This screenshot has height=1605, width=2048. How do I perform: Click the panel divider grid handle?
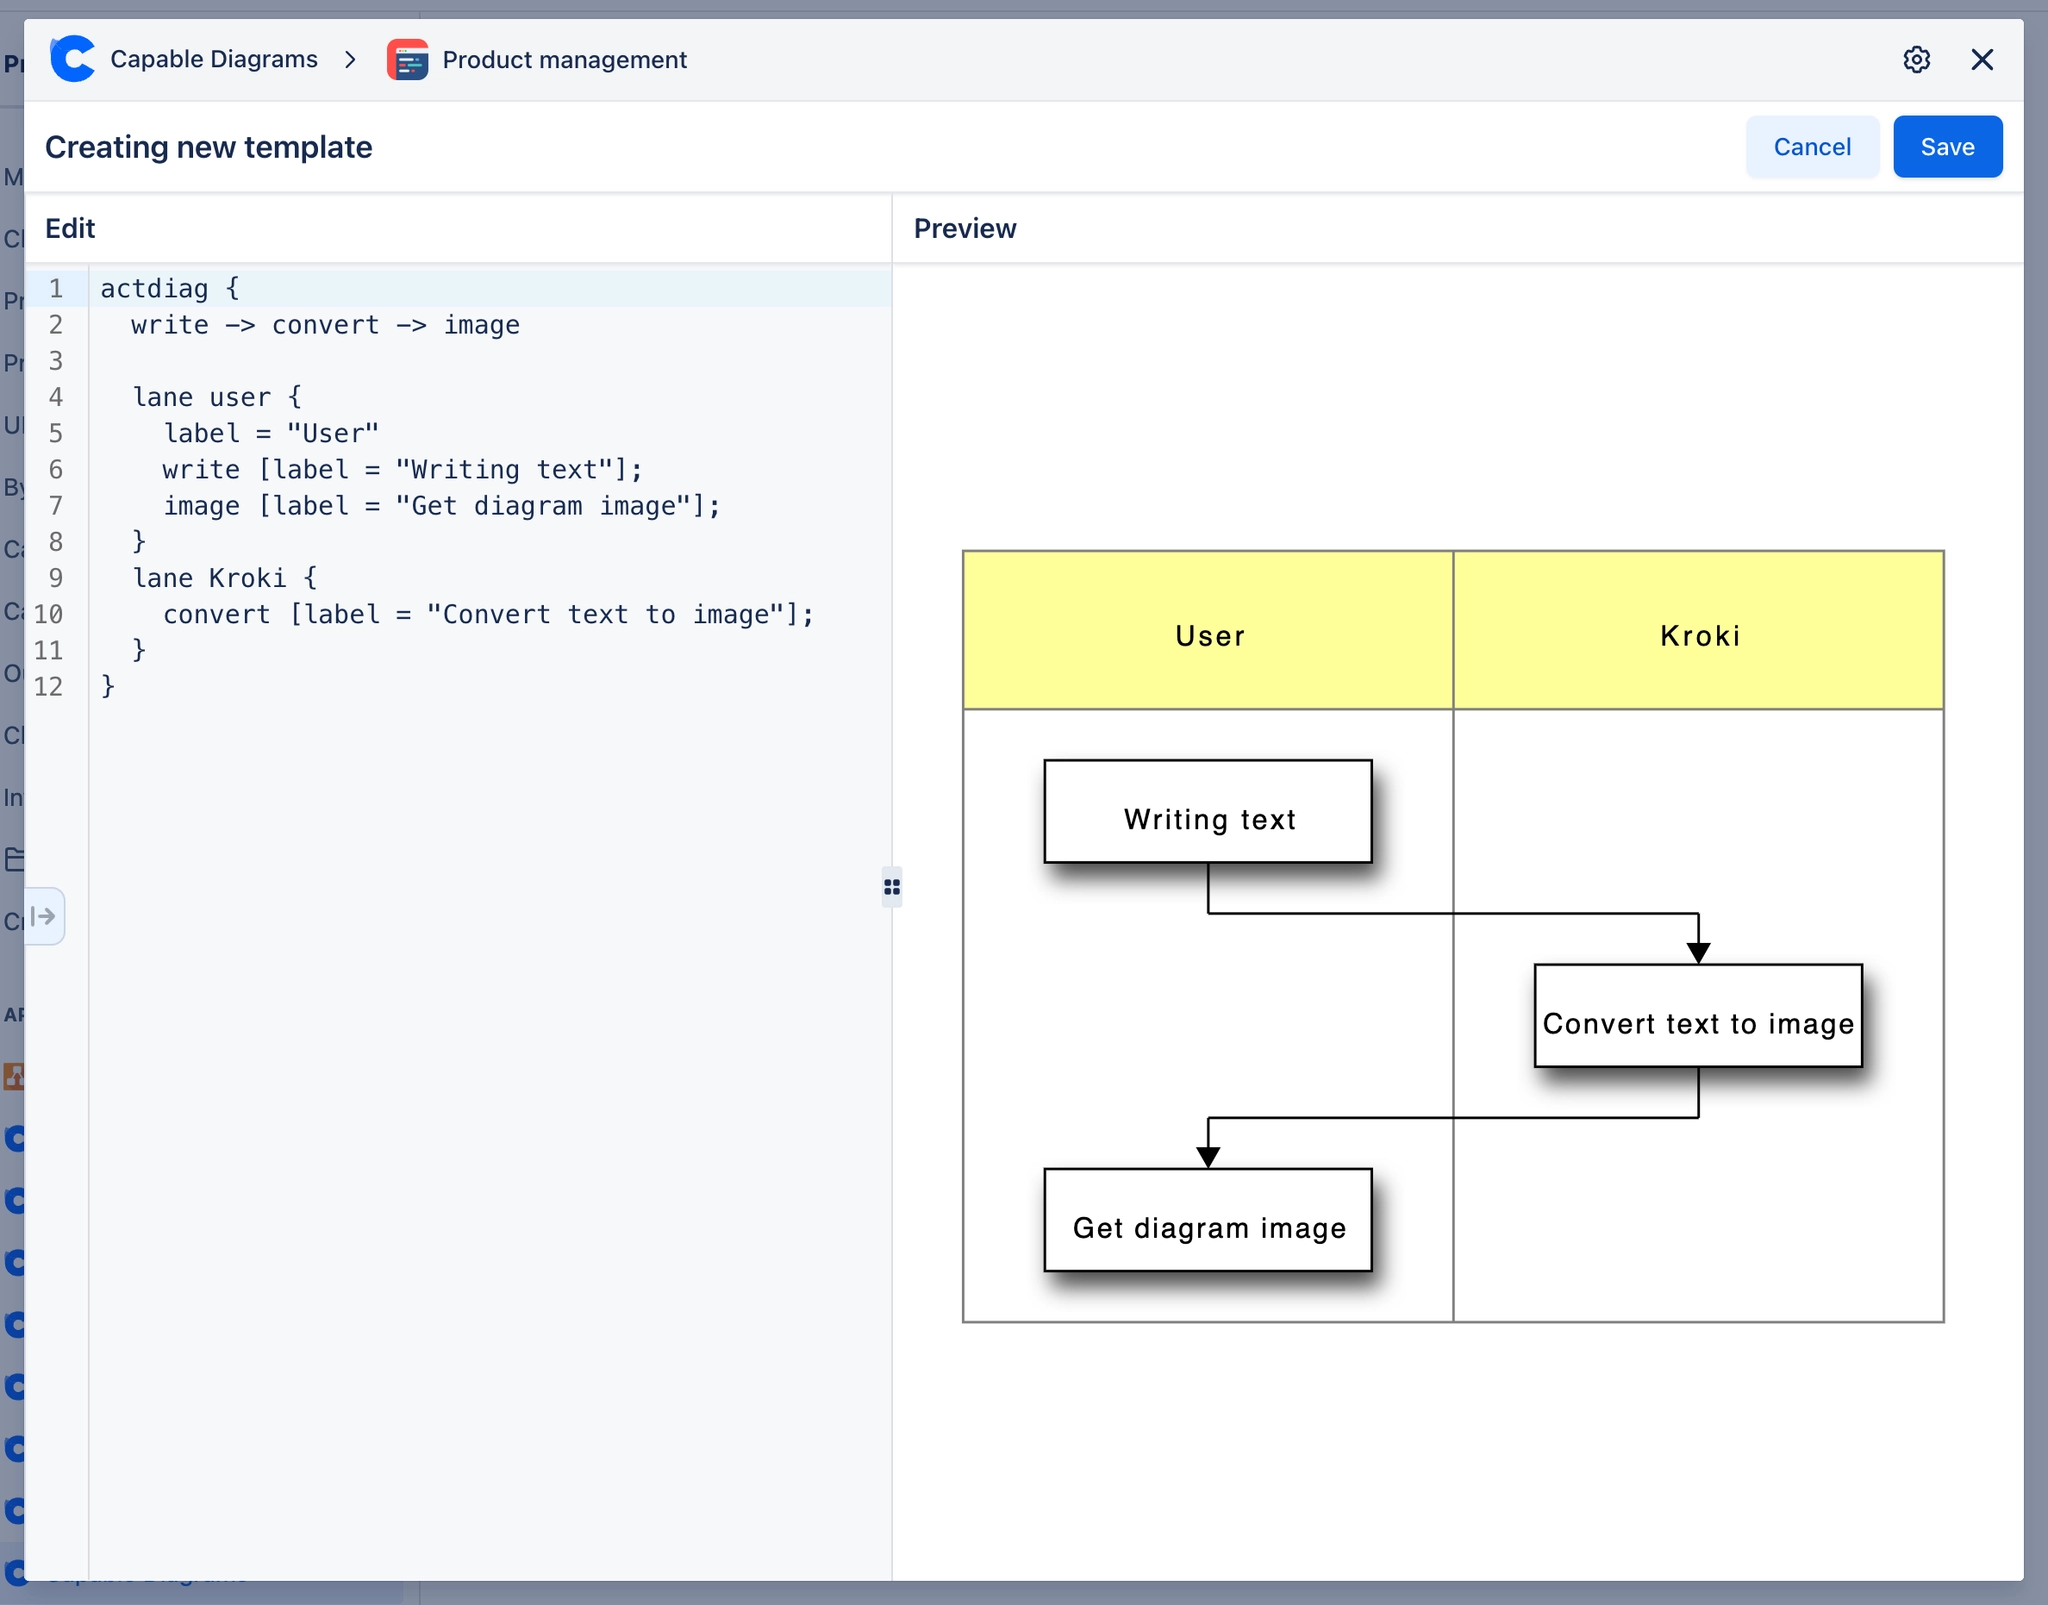tap(891, 886)
